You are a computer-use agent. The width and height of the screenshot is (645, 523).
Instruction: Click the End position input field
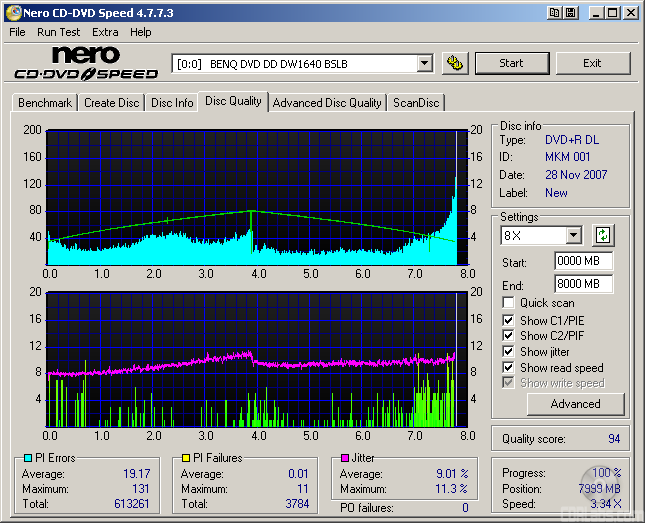(x=583, y=284)
